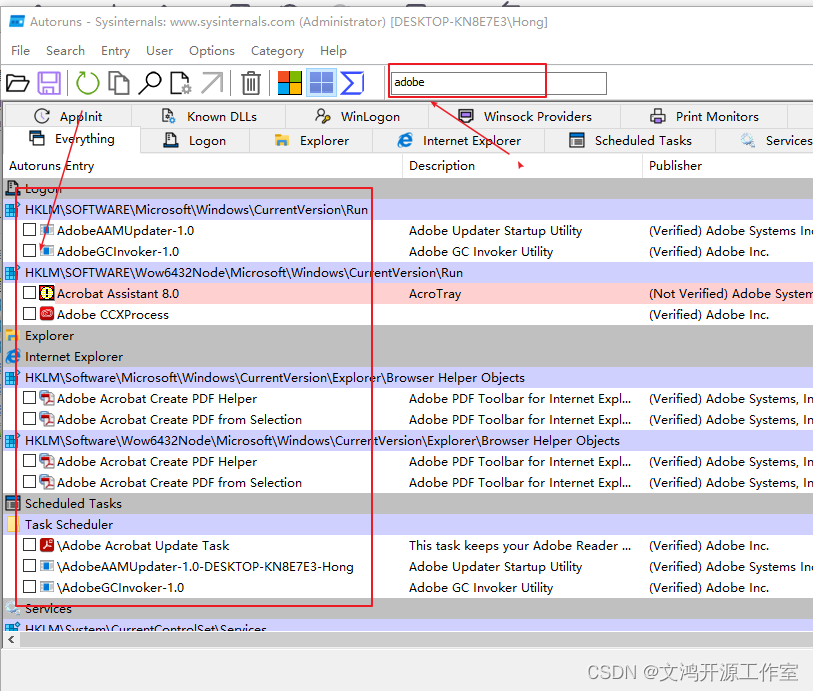The image size is (813, 691).
Task: Enable the \Adobe Acrobat Update Task checkbox
Action: tap(30, 545)
